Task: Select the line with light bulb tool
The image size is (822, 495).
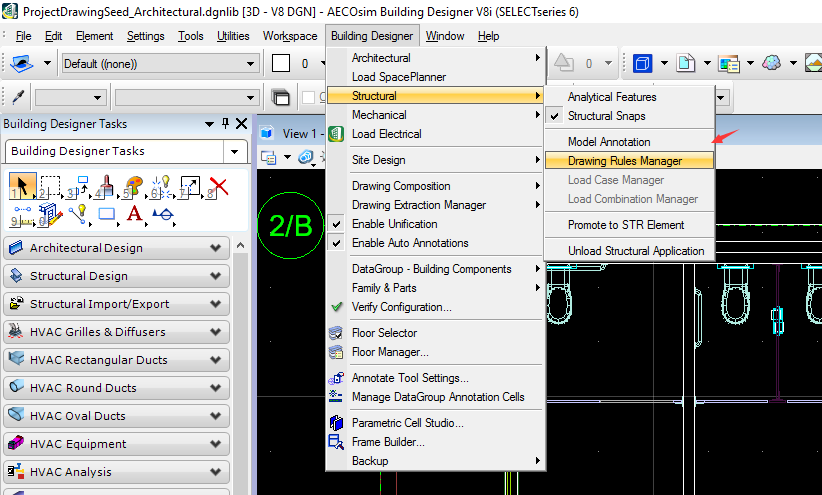Action: click(79, 214)
